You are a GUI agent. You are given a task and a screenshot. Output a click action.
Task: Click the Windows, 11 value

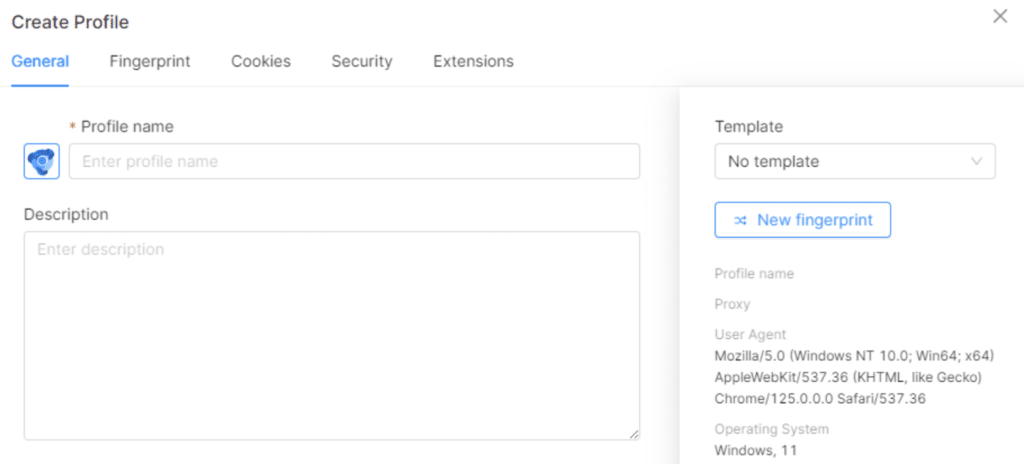click(756, 450)
